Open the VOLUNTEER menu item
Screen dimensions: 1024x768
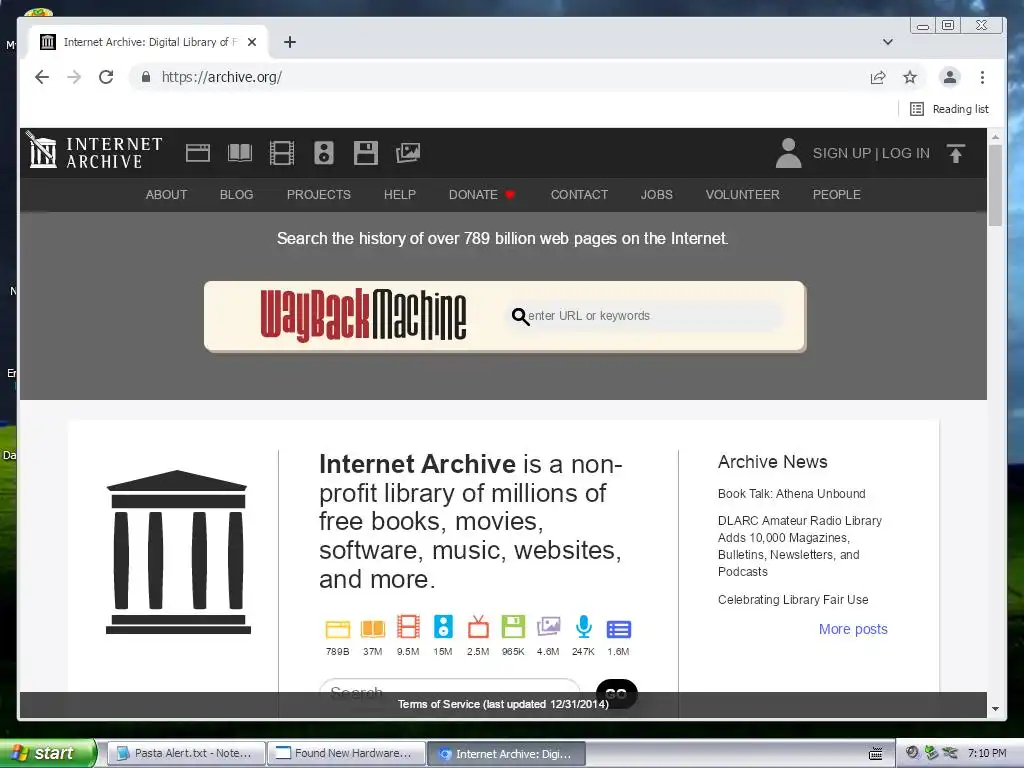point(743,195)
